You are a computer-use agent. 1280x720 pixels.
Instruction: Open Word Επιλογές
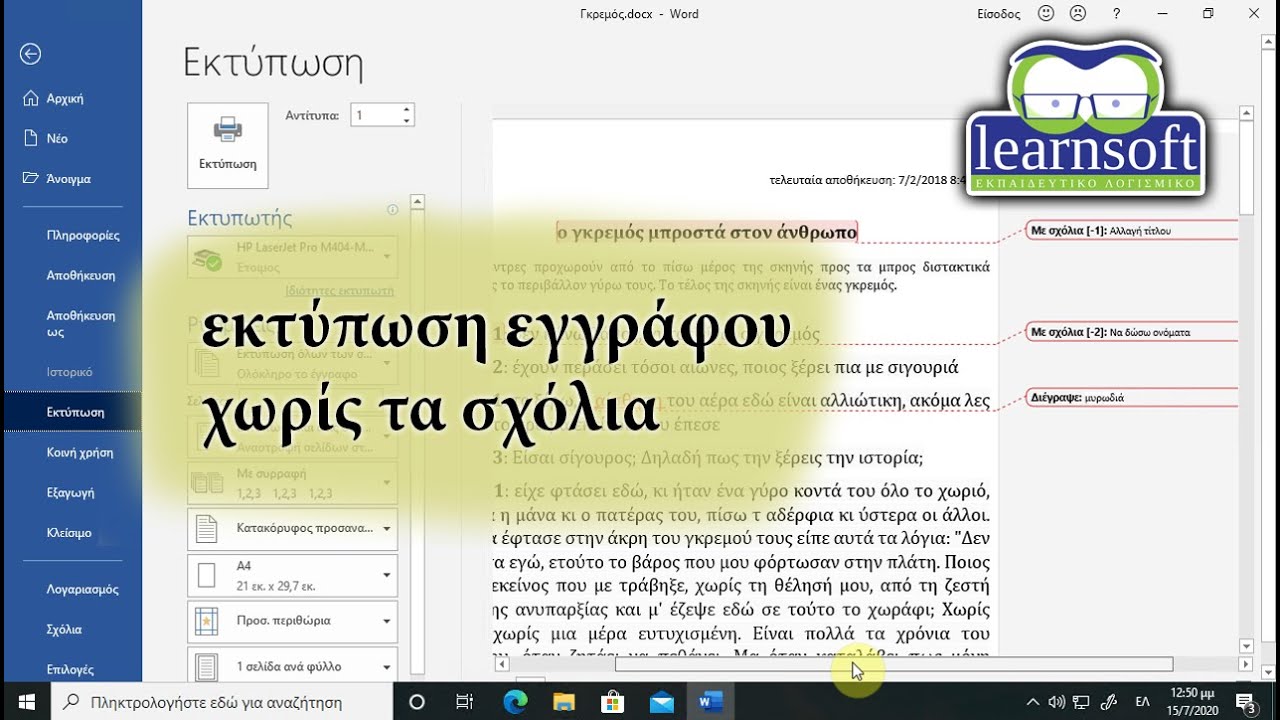(x=71, y=669)
